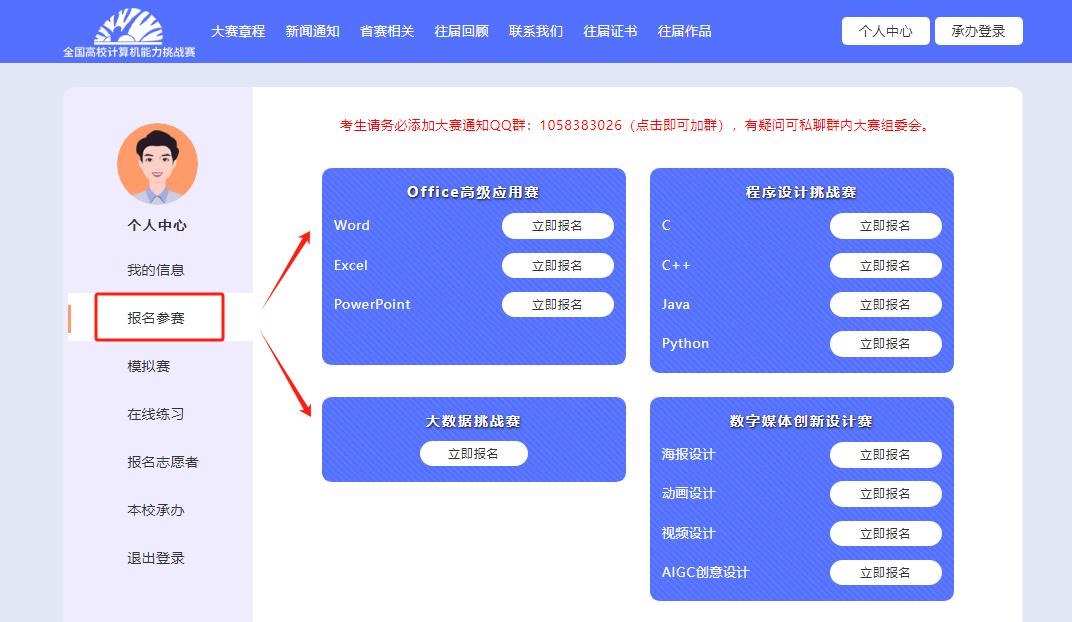1072x622 pixels.
Task: Choose 退出登录 in the sidebar
Action: (x=156, y=558)
